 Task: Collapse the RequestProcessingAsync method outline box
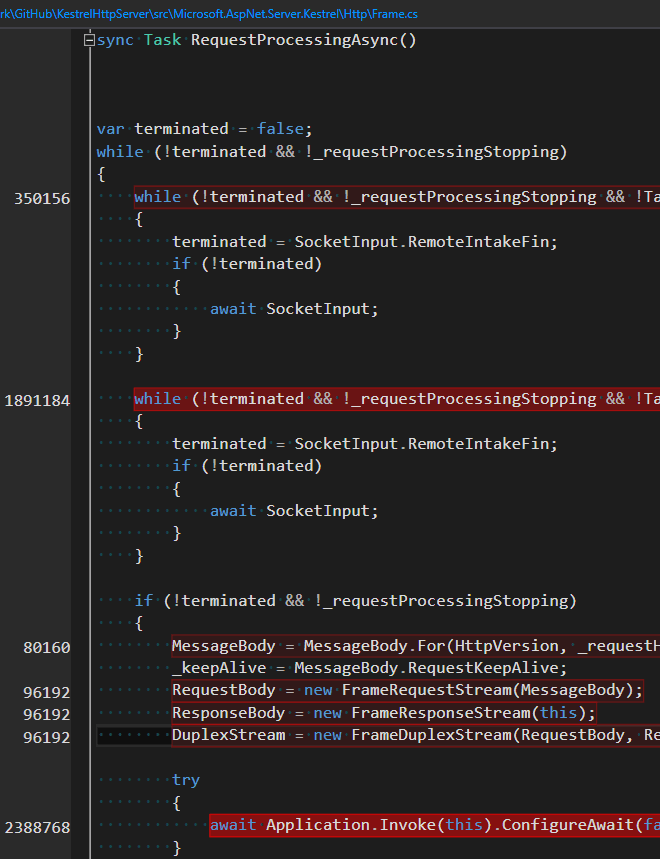pyautogui.click(x=89, y=40)
